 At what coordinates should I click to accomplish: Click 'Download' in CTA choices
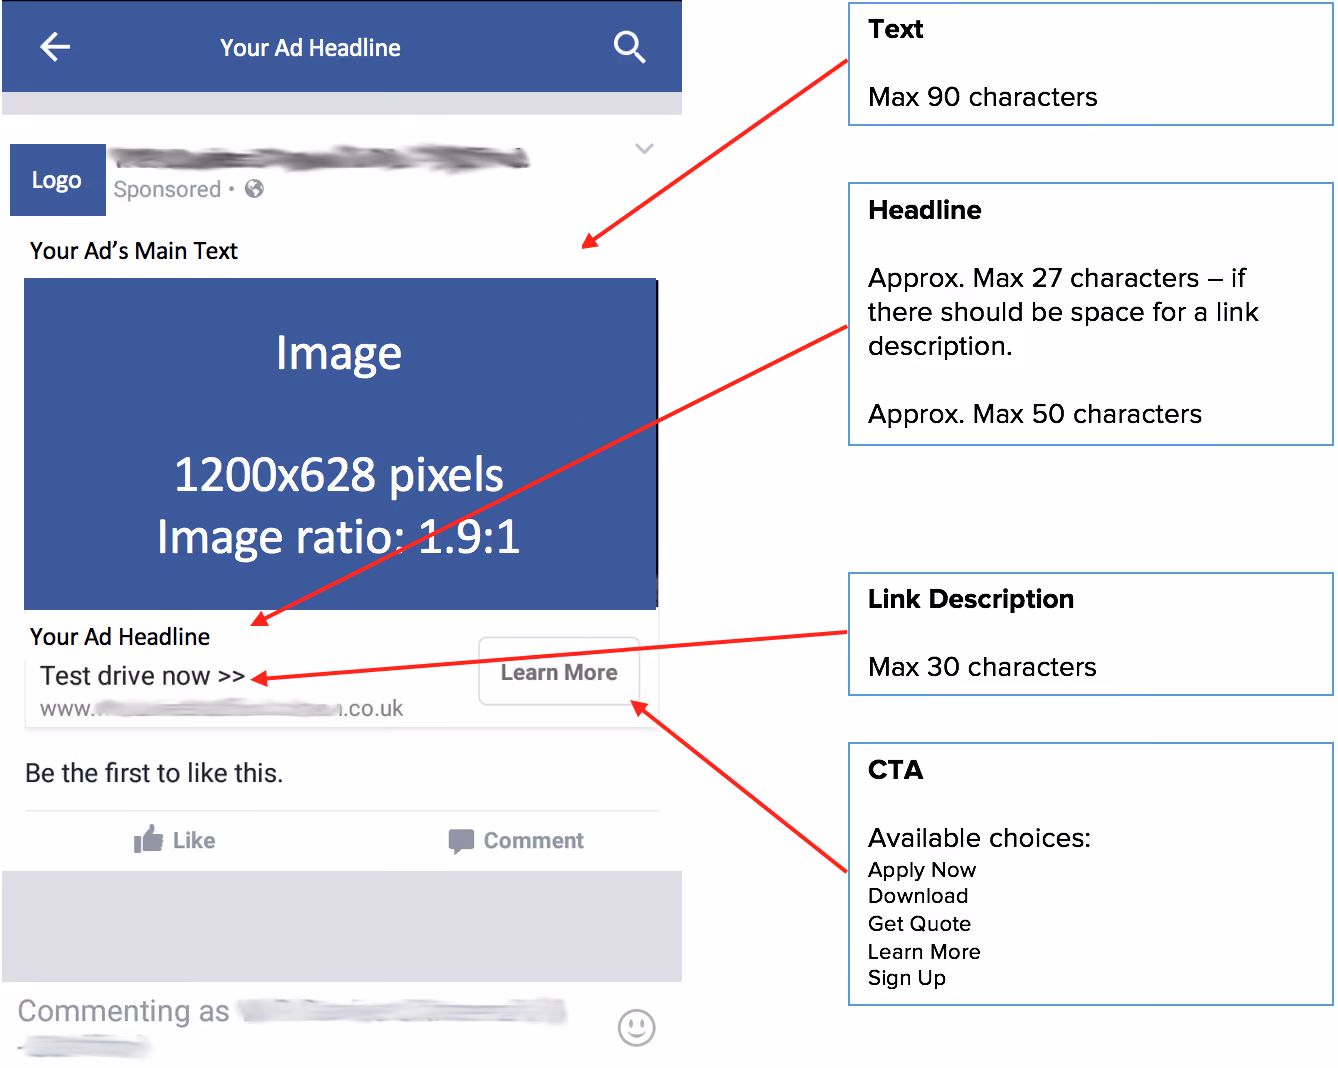918,896
